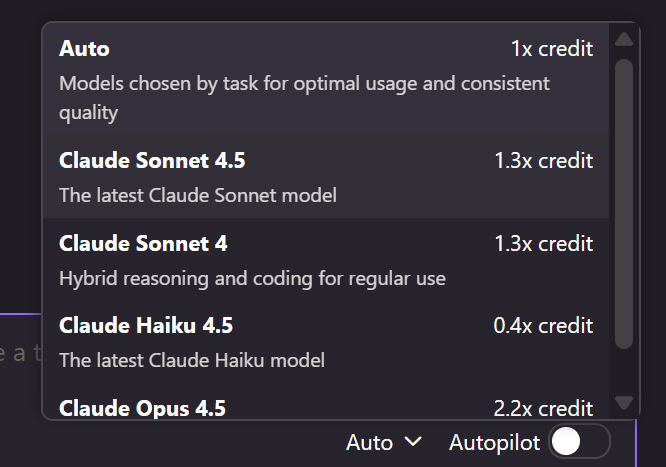Click 'The latest Claude Haiku model' description
Viewport: 666px width, 467px height.
click(x=192, y=360)
